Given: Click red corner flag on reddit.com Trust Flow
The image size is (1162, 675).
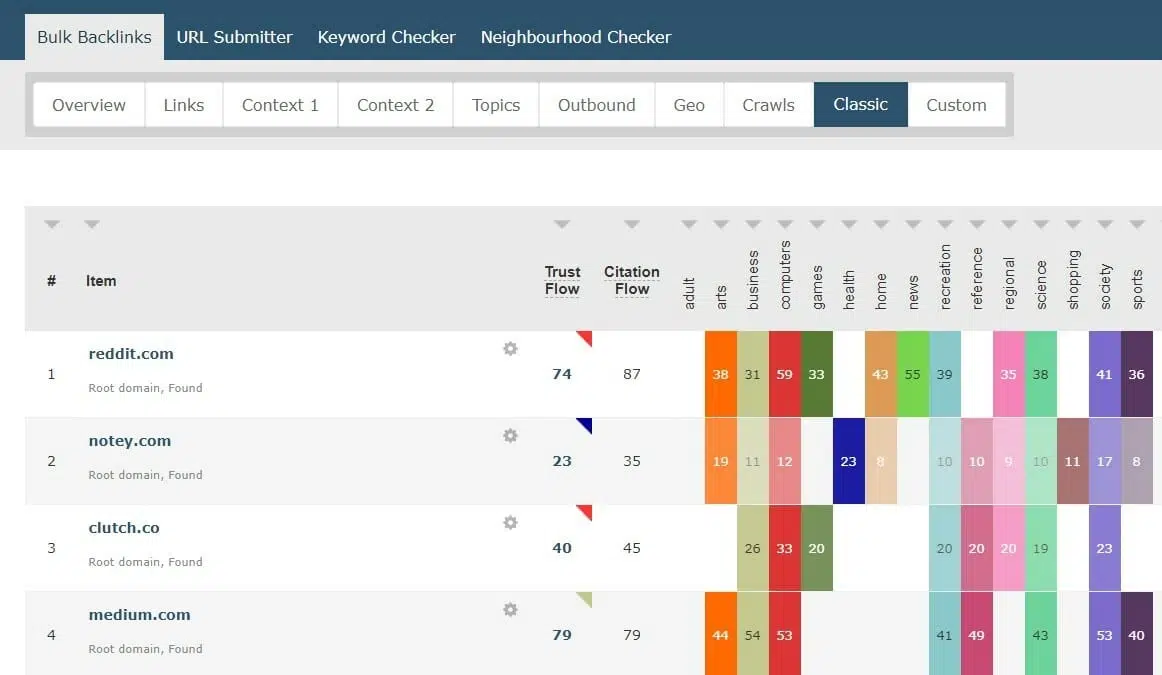Looking at the screenshot, I should tap(585, 338).
